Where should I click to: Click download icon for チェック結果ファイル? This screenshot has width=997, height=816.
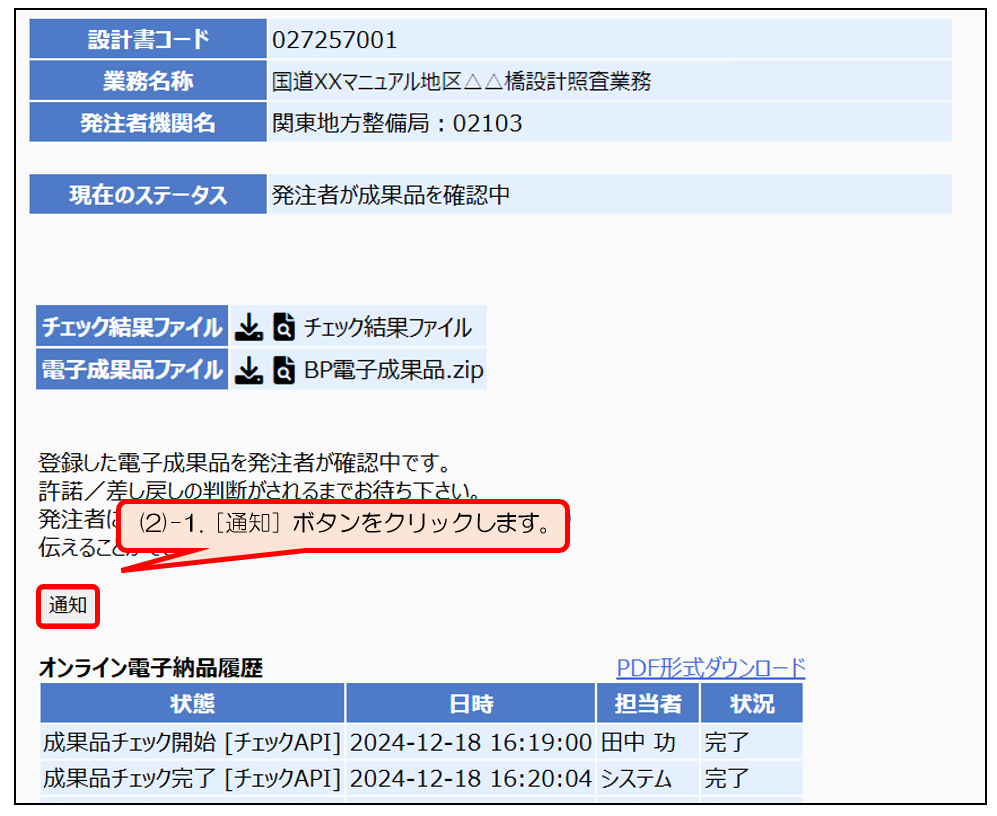249,327
